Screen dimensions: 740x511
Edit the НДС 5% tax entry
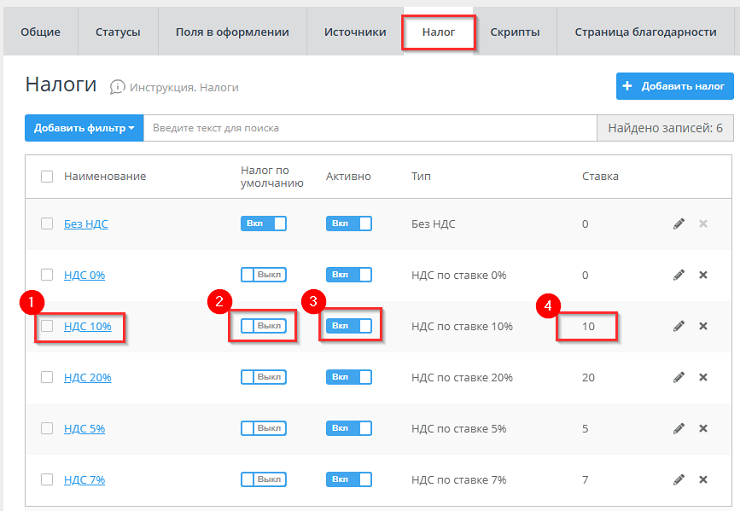(x=679, y=429)
